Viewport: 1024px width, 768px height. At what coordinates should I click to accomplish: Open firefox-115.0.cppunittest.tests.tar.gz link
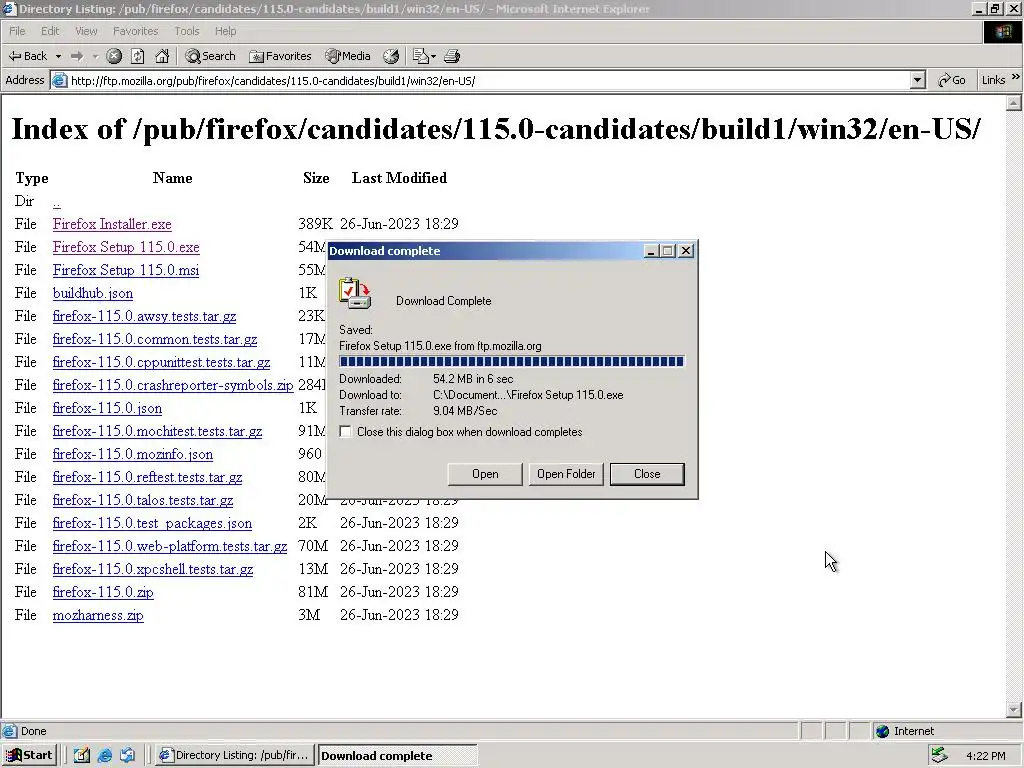pyautogui.click(x=161, y=362)
